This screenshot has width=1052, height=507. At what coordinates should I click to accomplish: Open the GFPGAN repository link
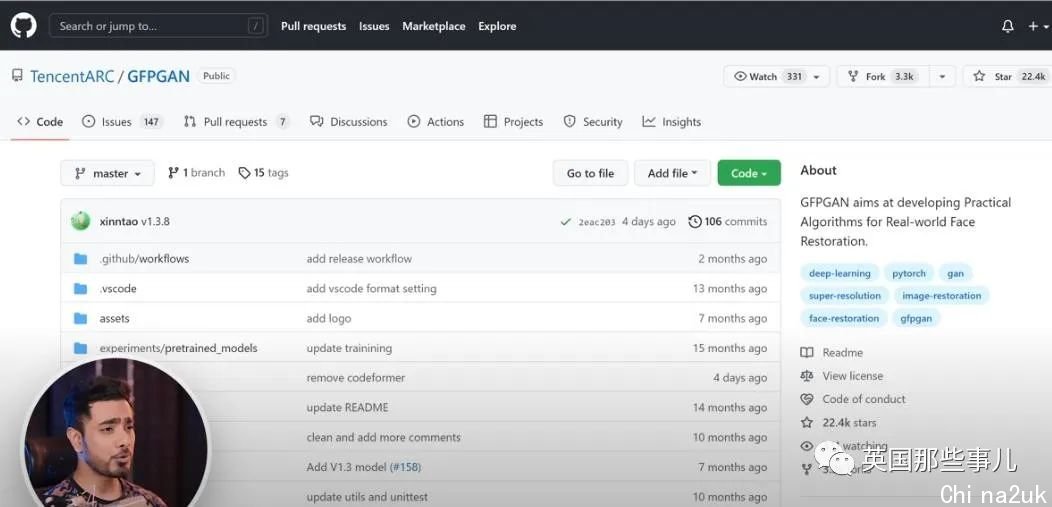click(x=158, y=76)
